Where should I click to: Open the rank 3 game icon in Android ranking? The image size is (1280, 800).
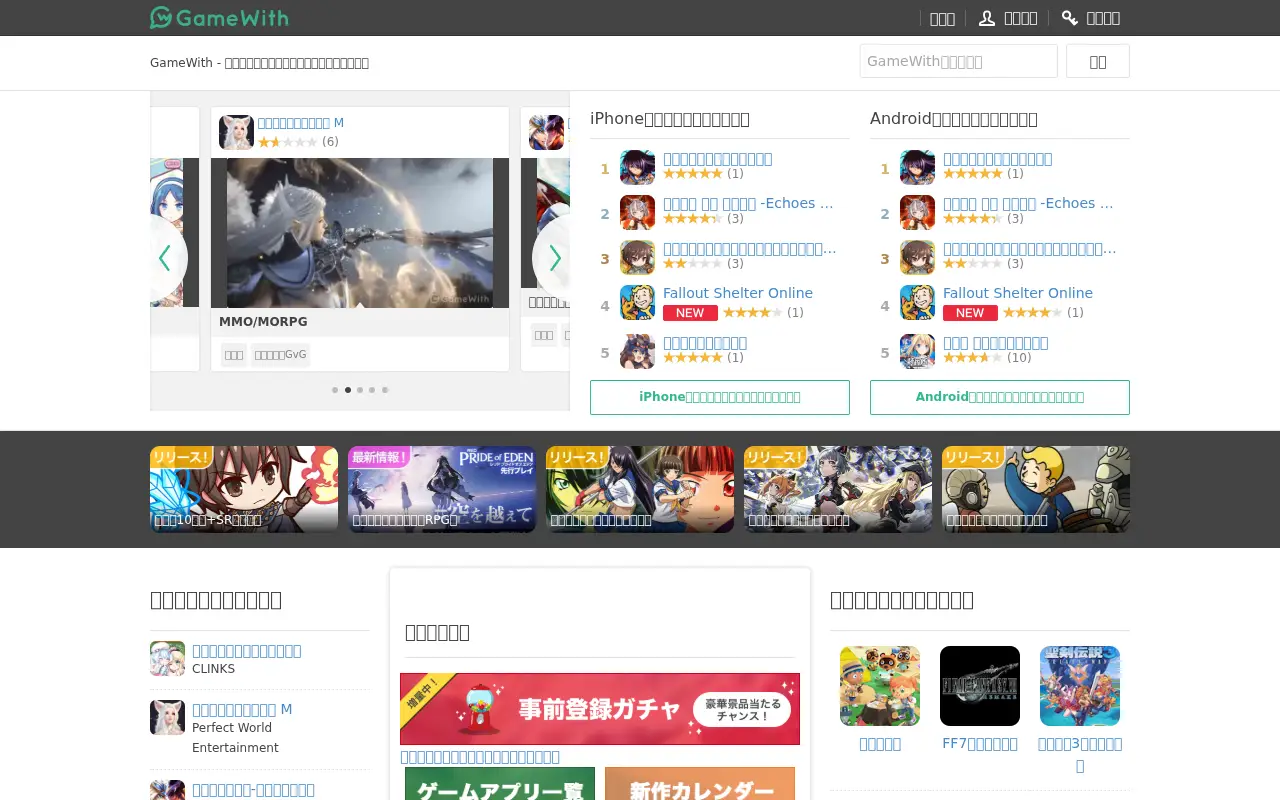[917, 257]
